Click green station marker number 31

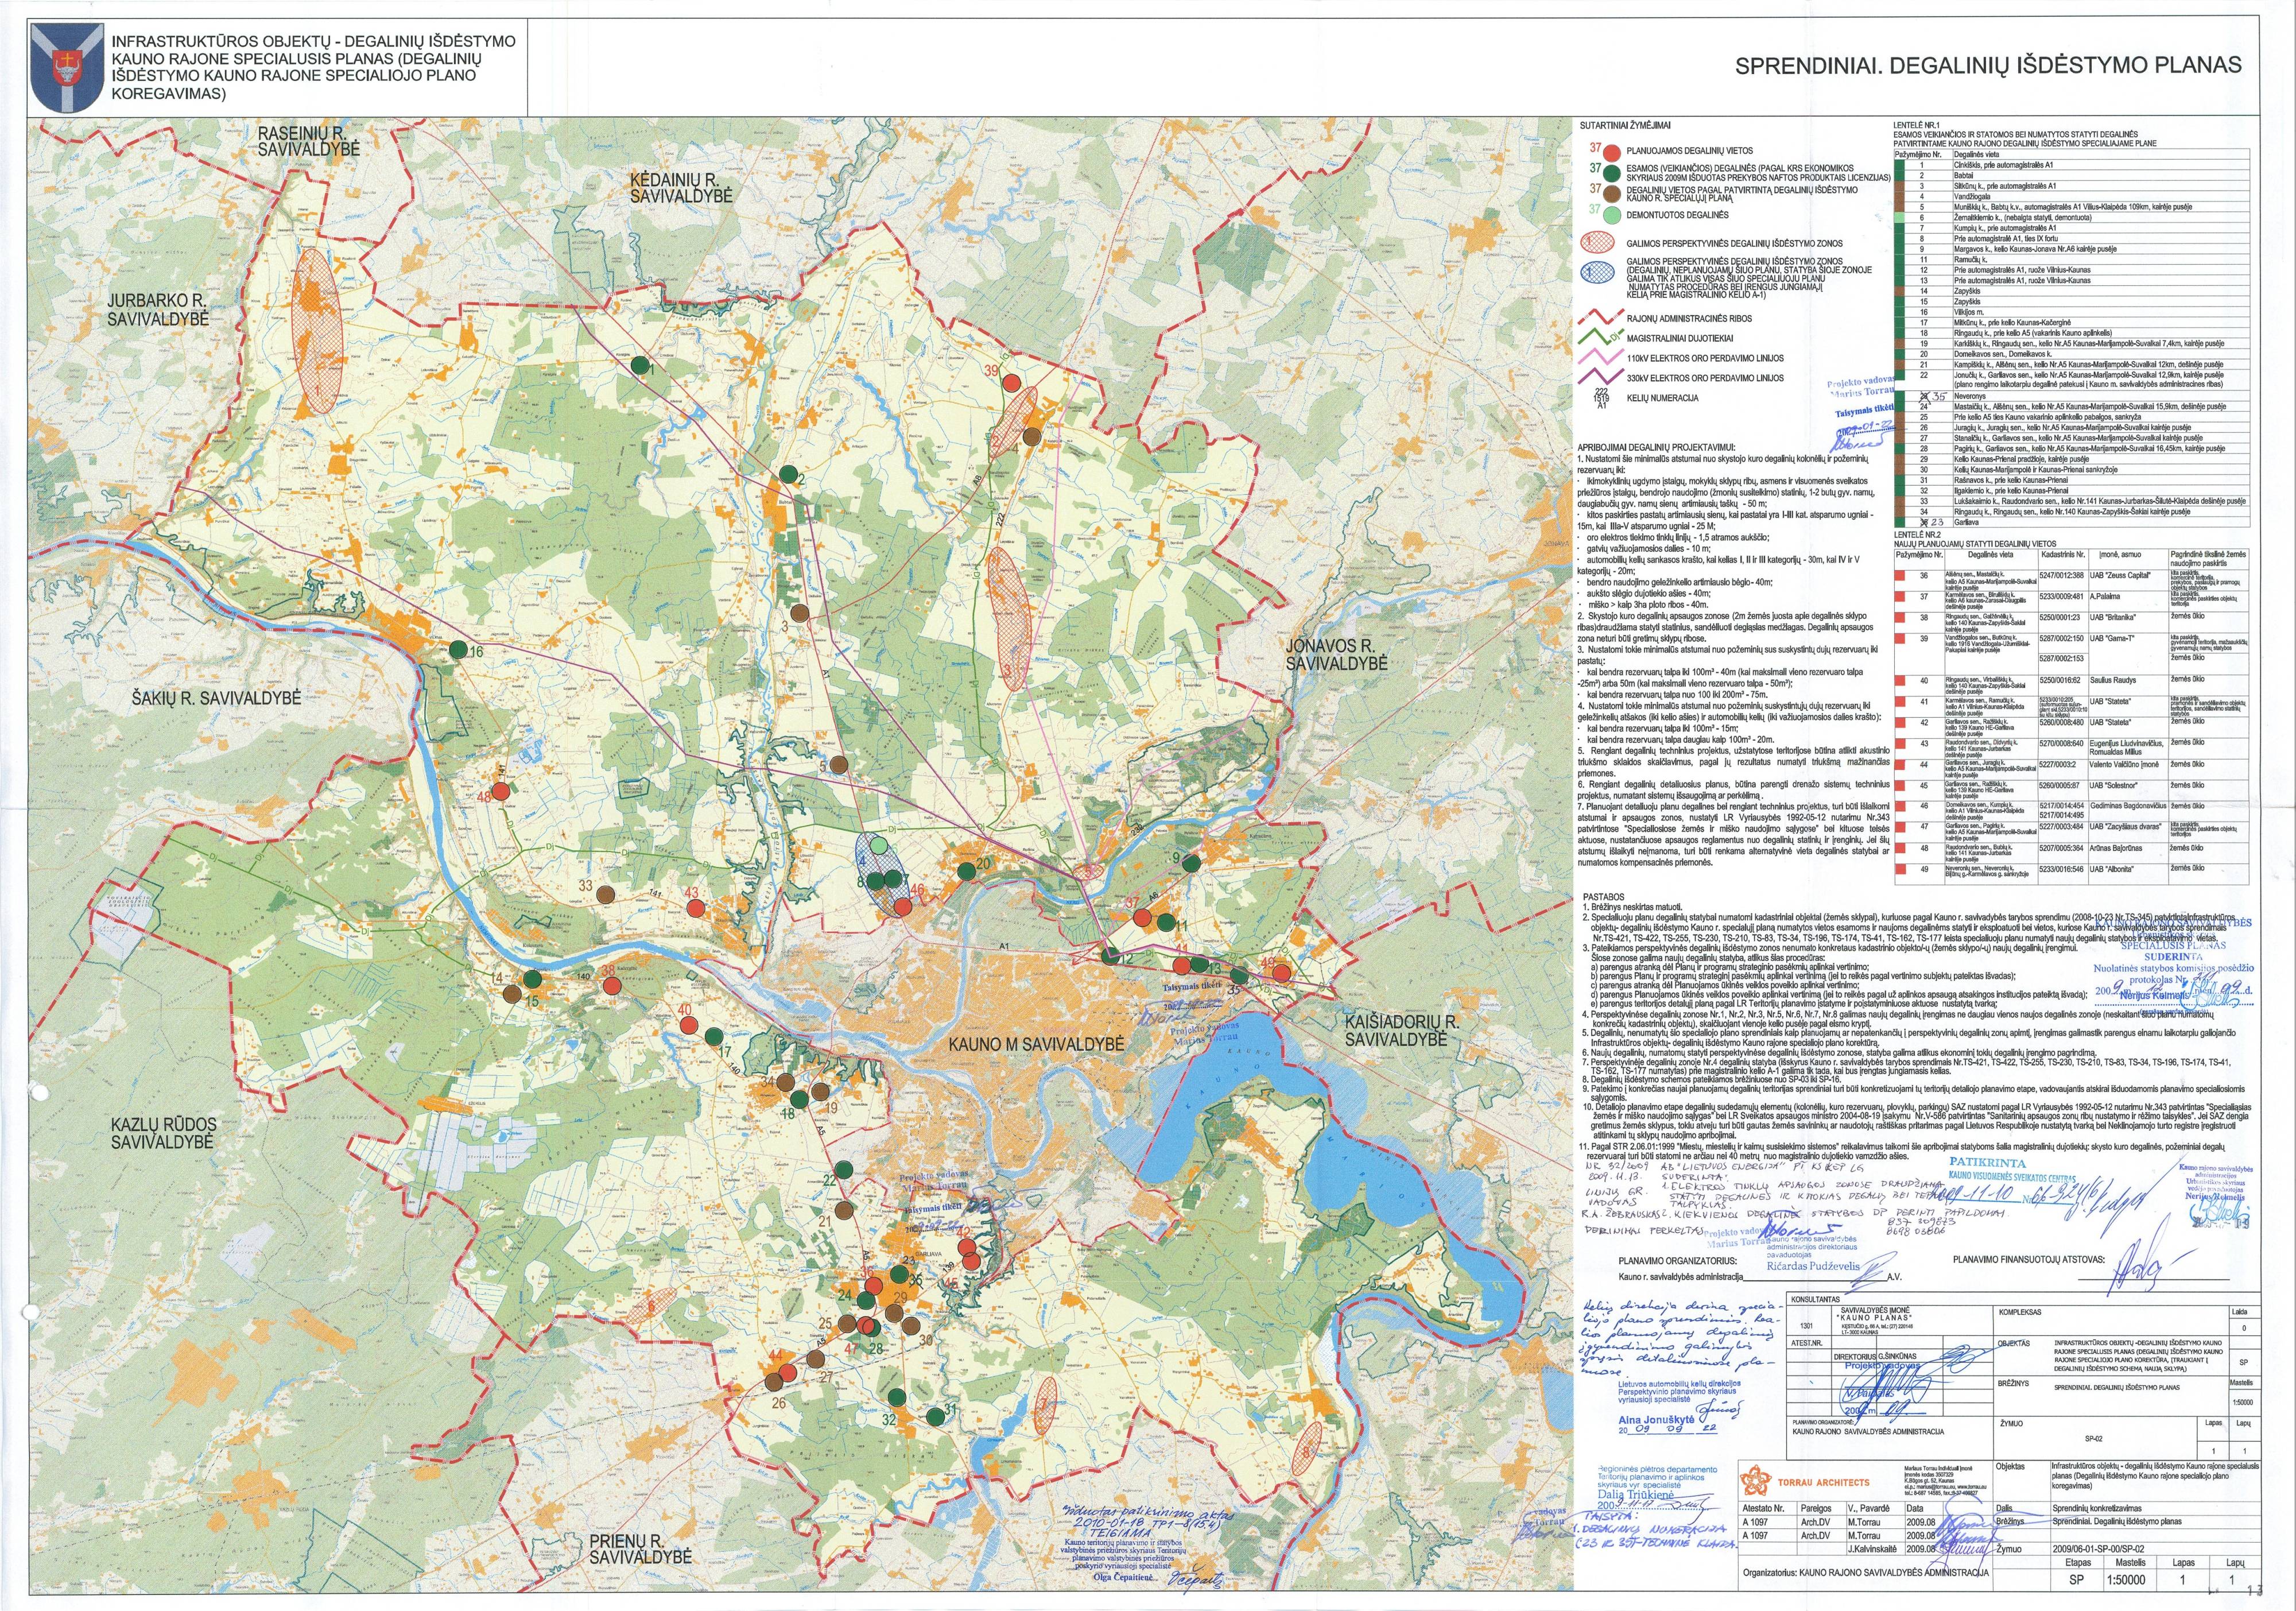click(935, 1416)
